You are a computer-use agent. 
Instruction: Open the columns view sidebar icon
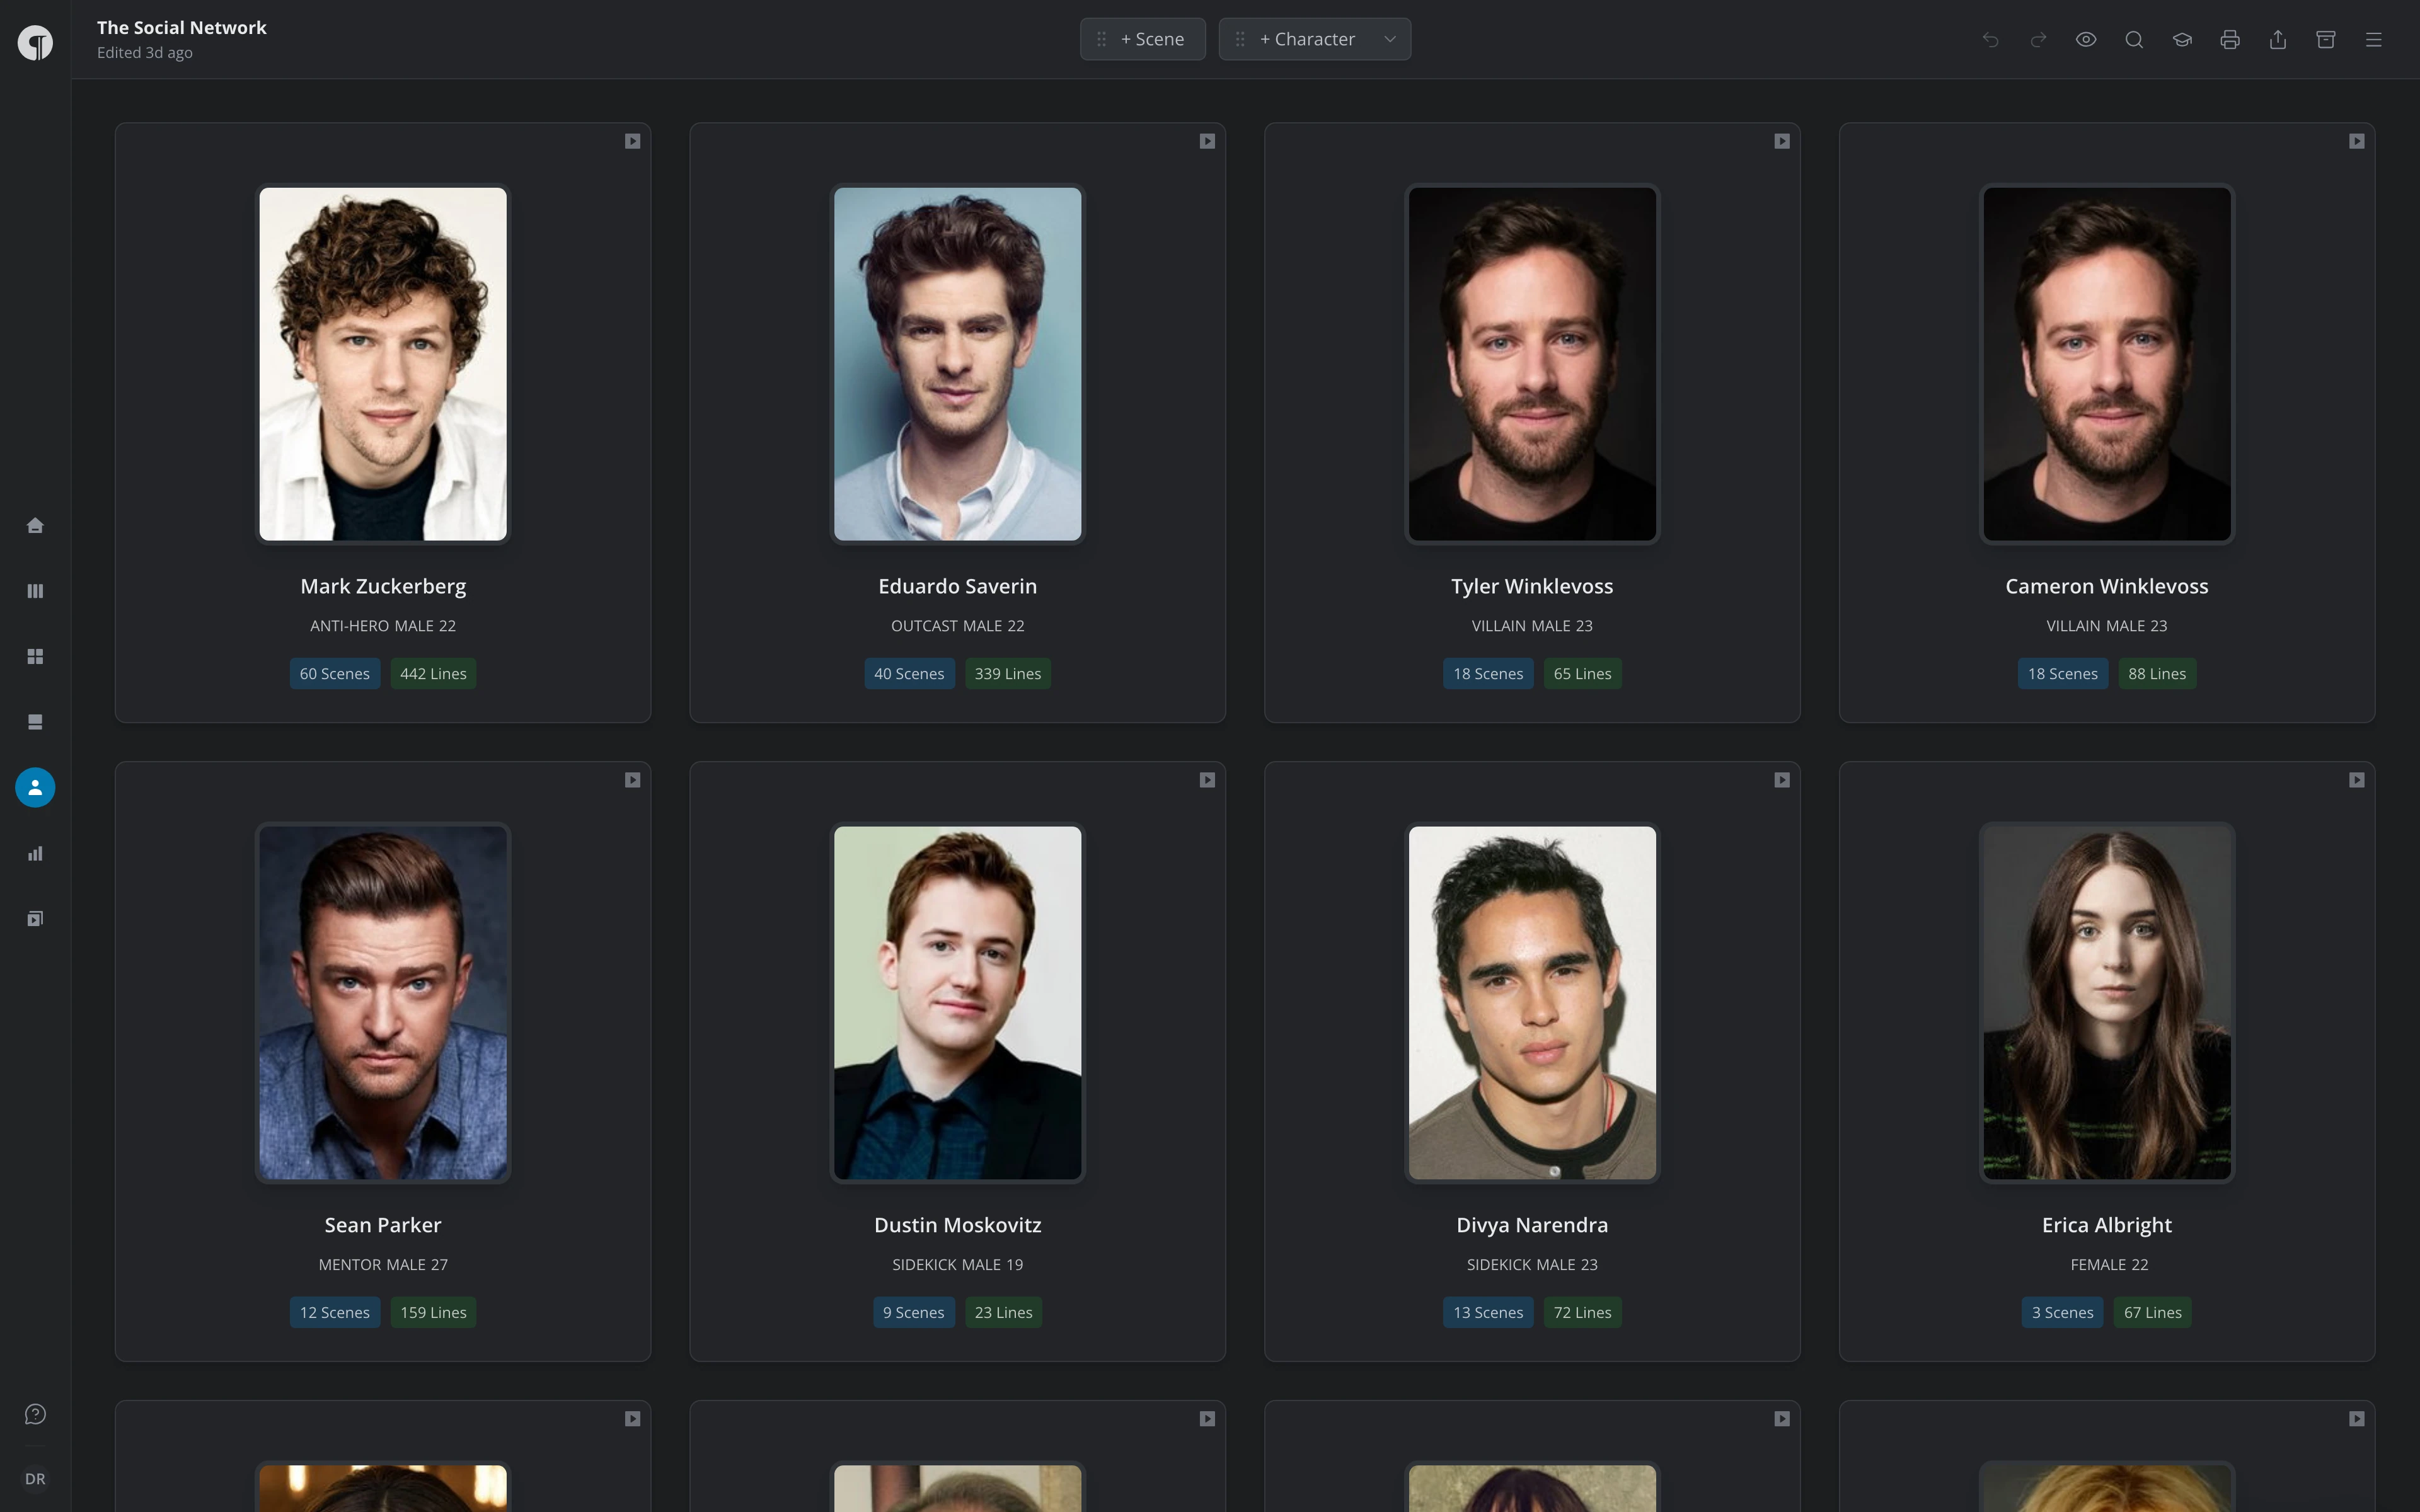[x=35, y=591]
